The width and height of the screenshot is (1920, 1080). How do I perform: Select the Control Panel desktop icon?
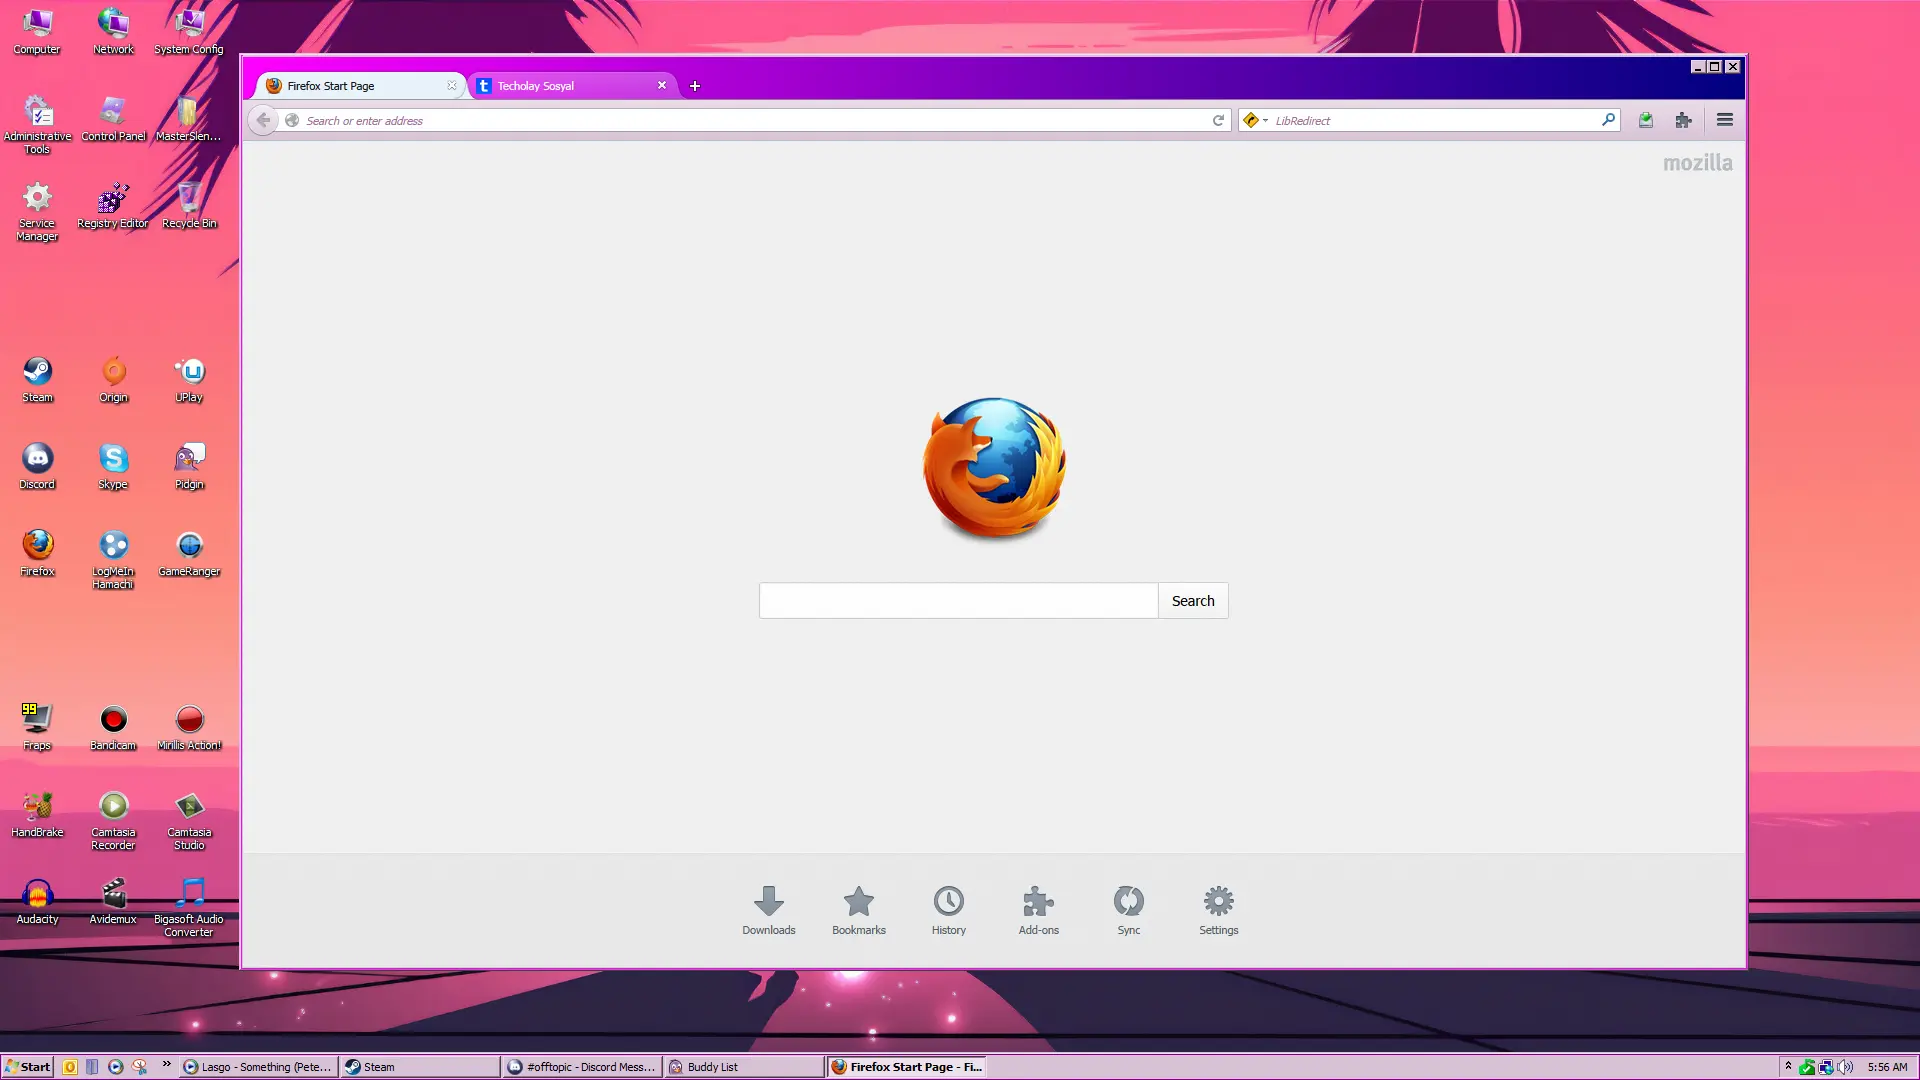tap(113, 119)
